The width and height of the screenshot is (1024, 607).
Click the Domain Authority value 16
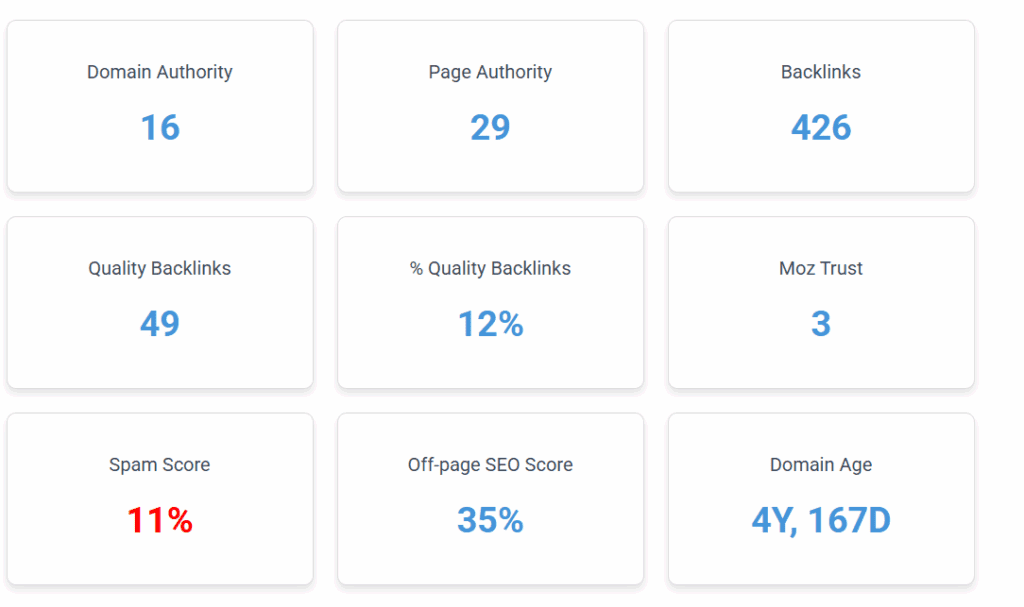(160, 128)
